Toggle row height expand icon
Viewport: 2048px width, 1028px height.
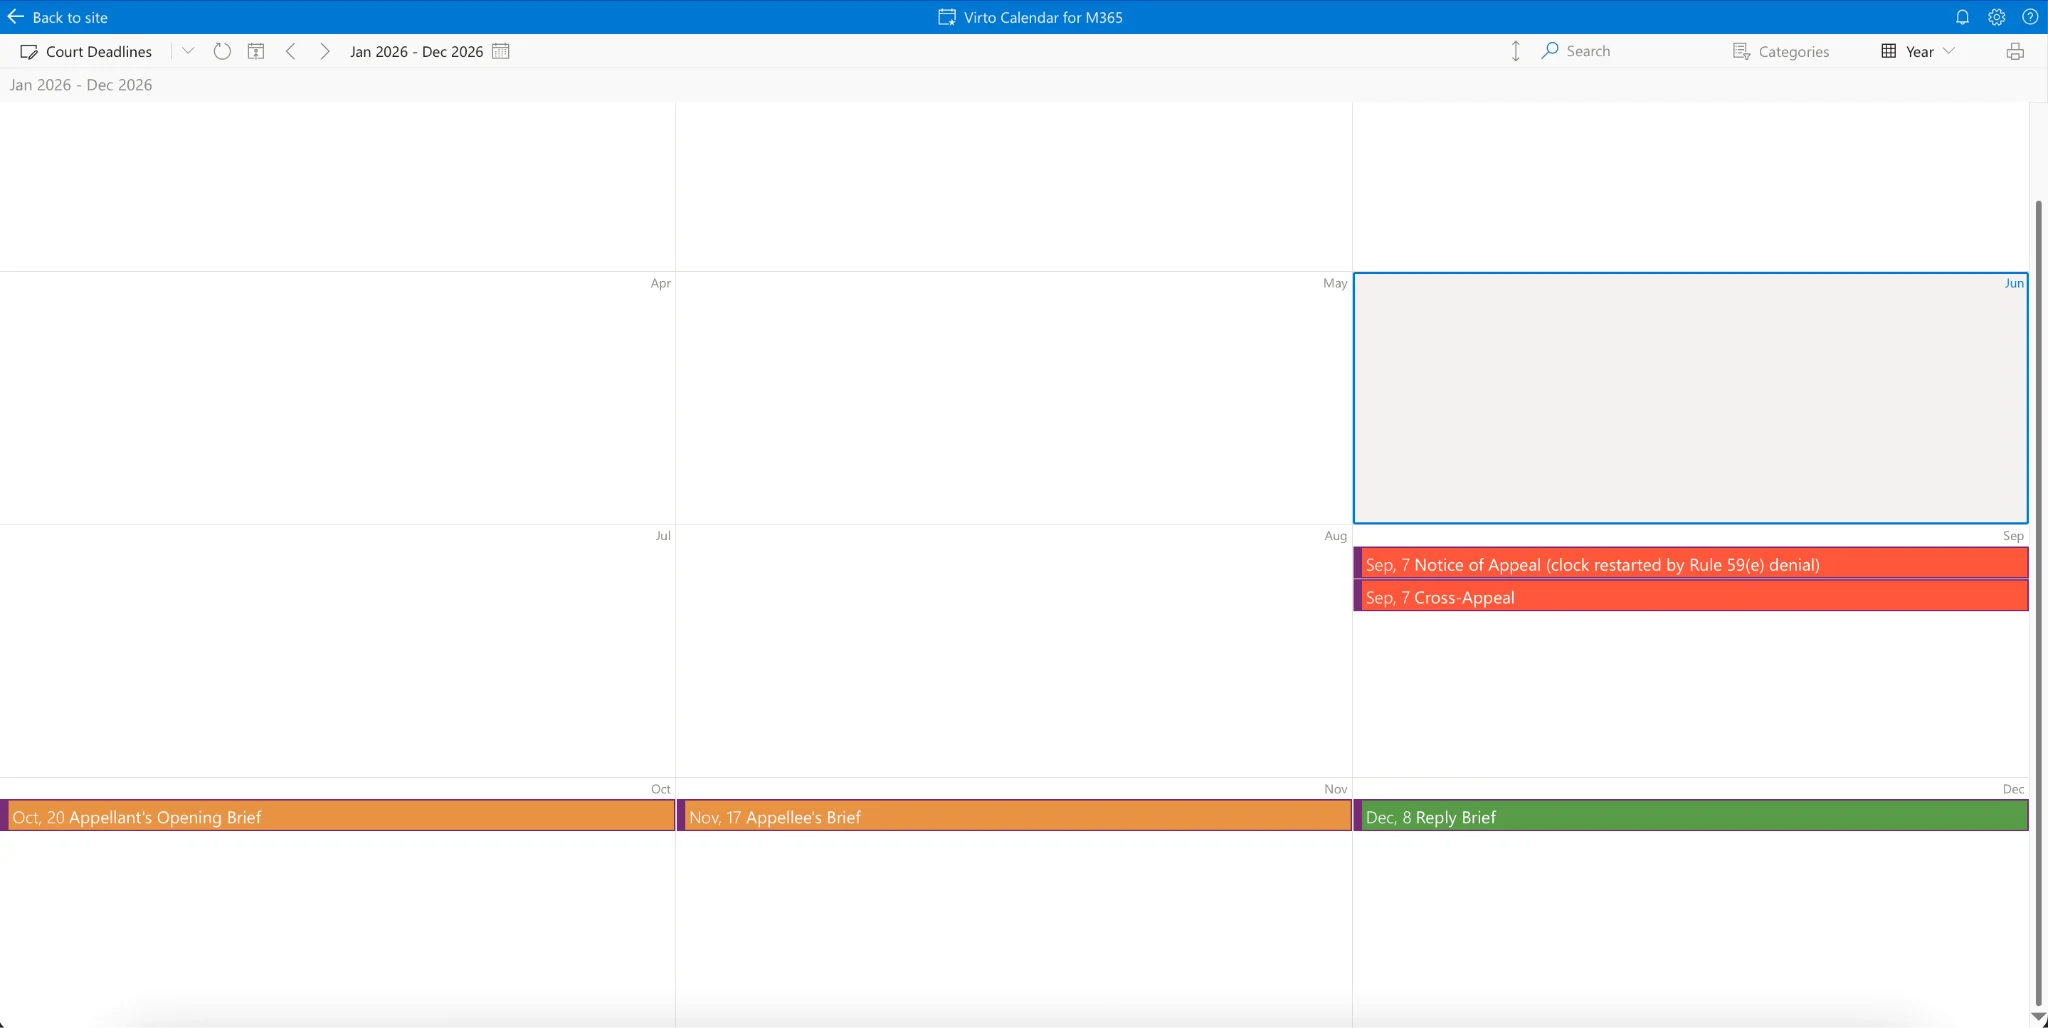pyautogui.click(x=1515, y=51)
